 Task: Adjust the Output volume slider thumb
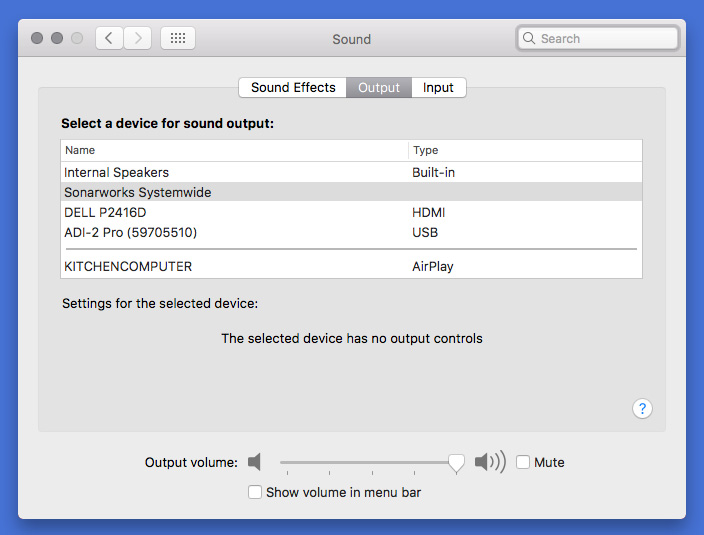[456, 463]
